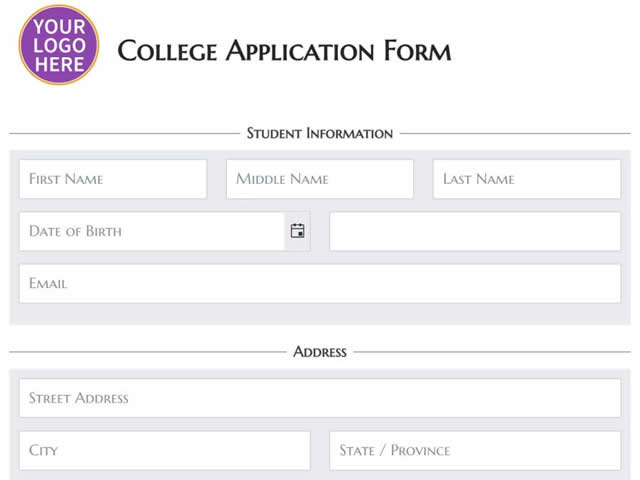Select the Street Address field
This screenshot has height=480, width=640.
(320, 398)
